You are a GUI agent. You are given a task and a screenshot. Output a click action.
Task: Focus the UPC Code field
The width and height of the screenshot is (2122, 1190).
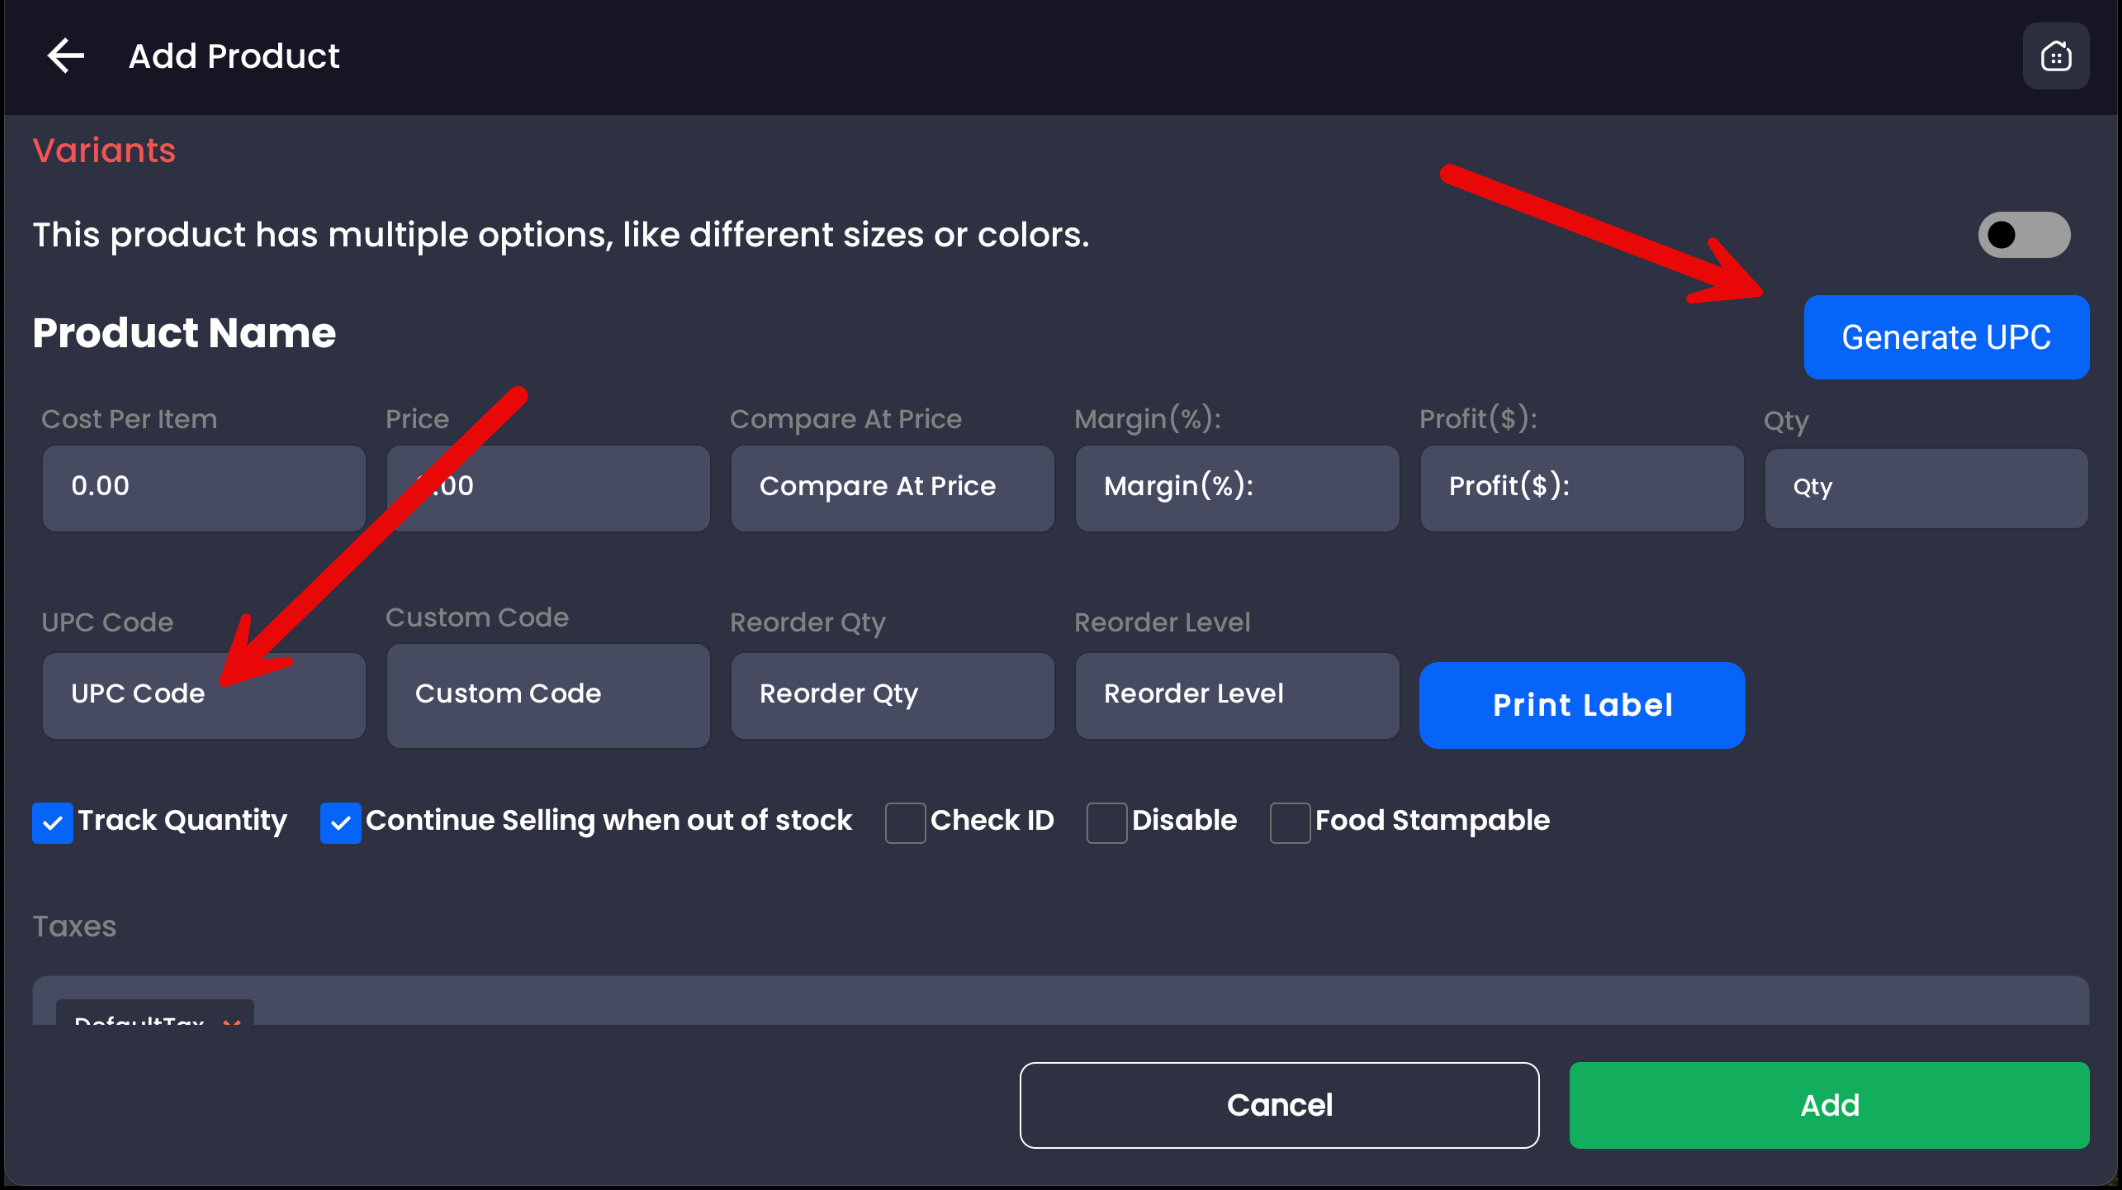click(204, 695)
